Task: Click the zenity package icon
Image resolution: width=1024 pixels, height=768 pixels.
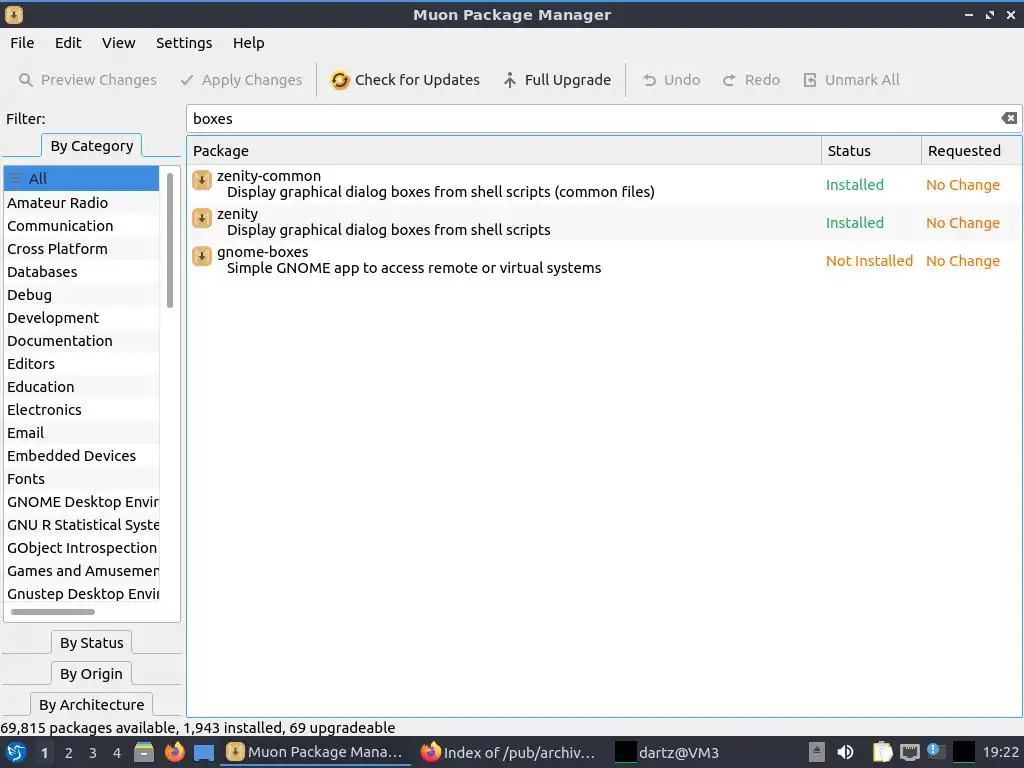Action: (x=202, y=217)
